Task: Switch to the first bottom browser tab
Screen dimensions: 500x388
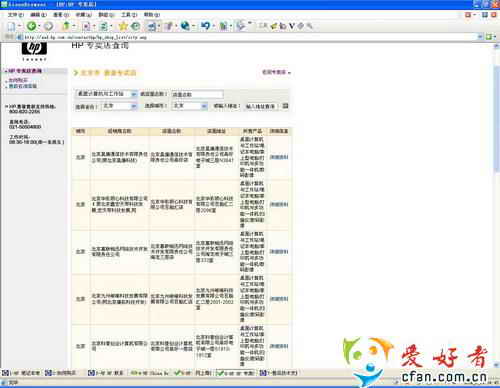Action: (x=21, y=373)
